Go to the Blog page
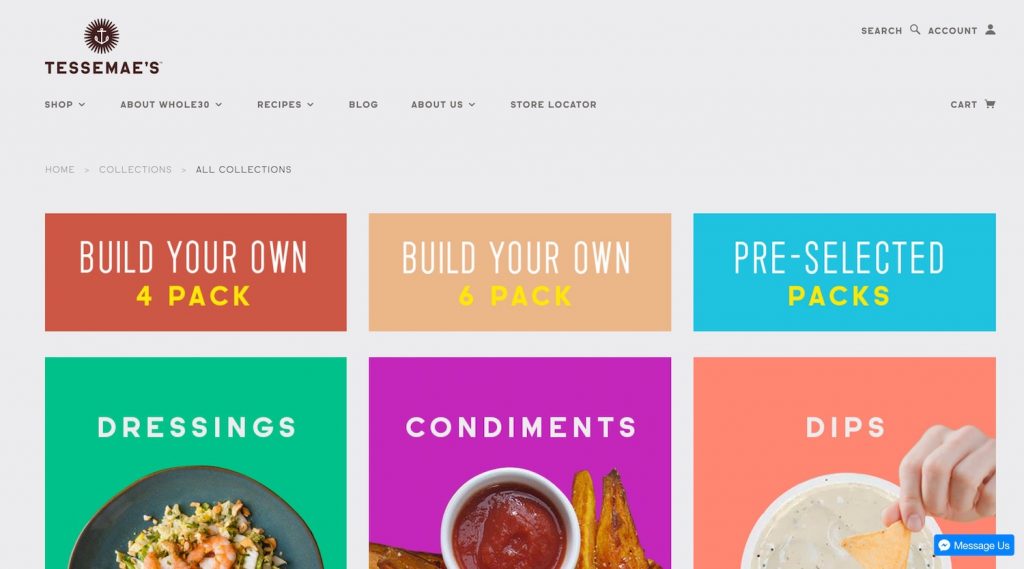1024x569 pixels. (363, 105)
